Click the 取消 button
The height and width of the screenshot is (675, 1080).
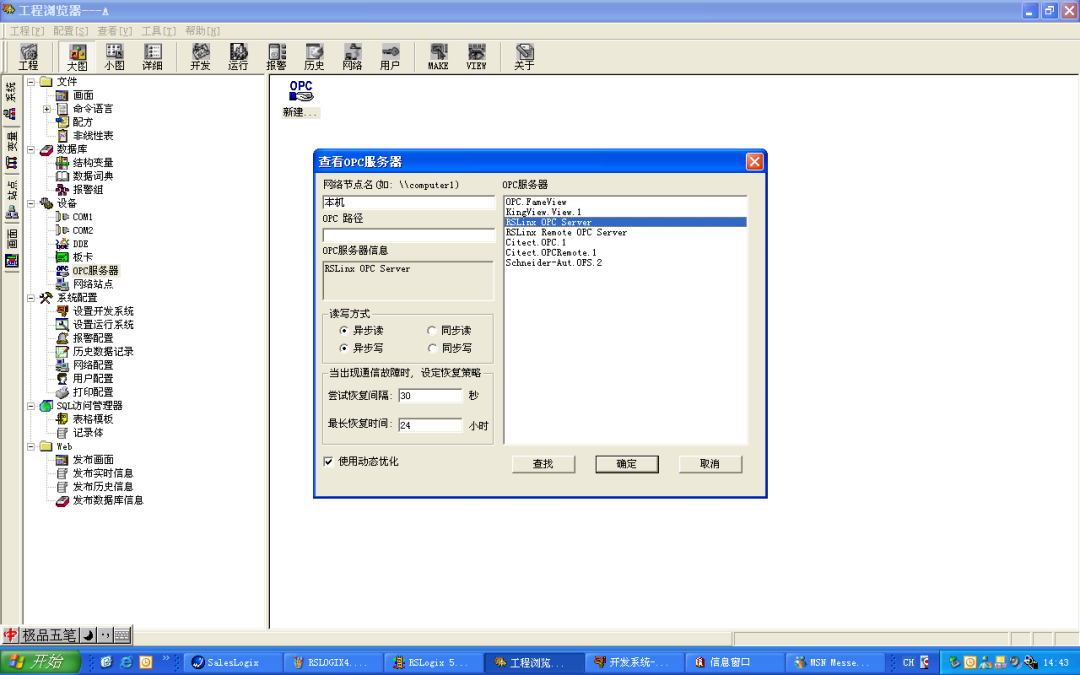[x=710, y=464]
